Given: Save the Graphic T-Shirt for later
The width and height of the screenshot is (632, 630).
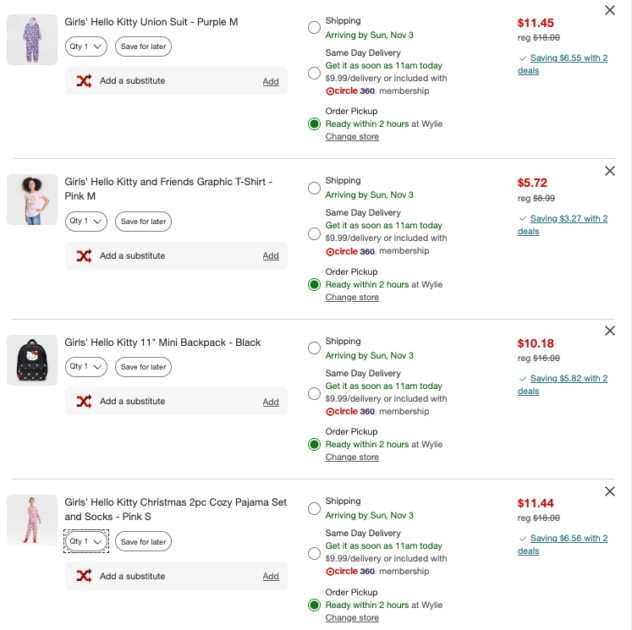Looking at the screenshot, I should (143, 221).
